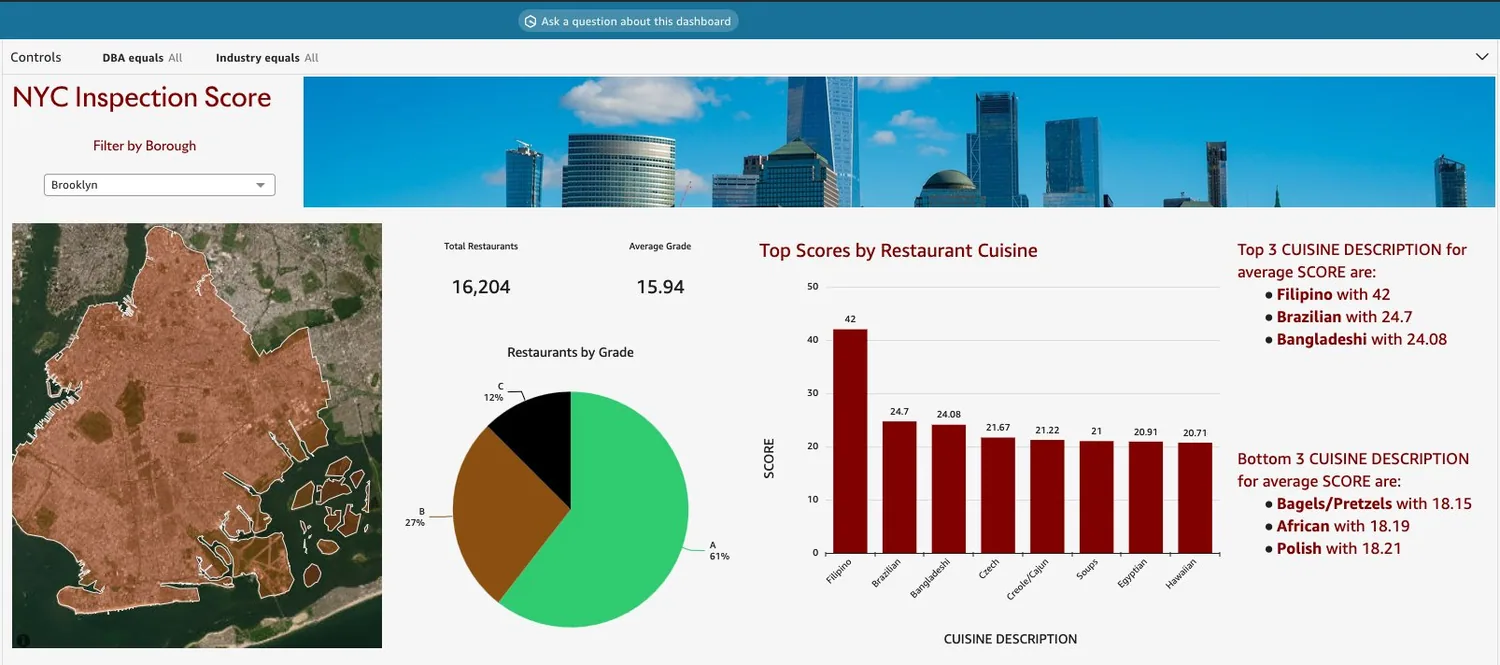This screenshot has height=665, width=1500.
Task: Click the Average Grade value 15.94
Action: [660, 287]
